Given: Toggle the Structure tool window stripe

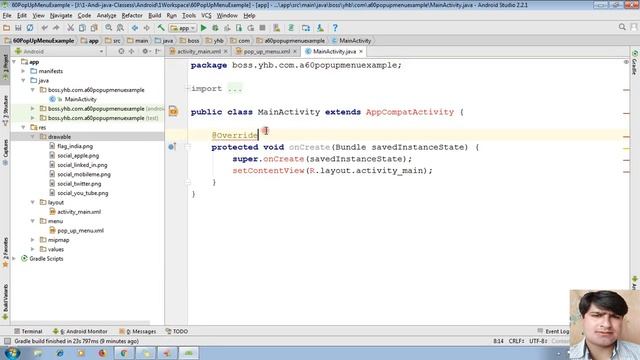Looking at the screenshot, I should [x=5, y=110].
